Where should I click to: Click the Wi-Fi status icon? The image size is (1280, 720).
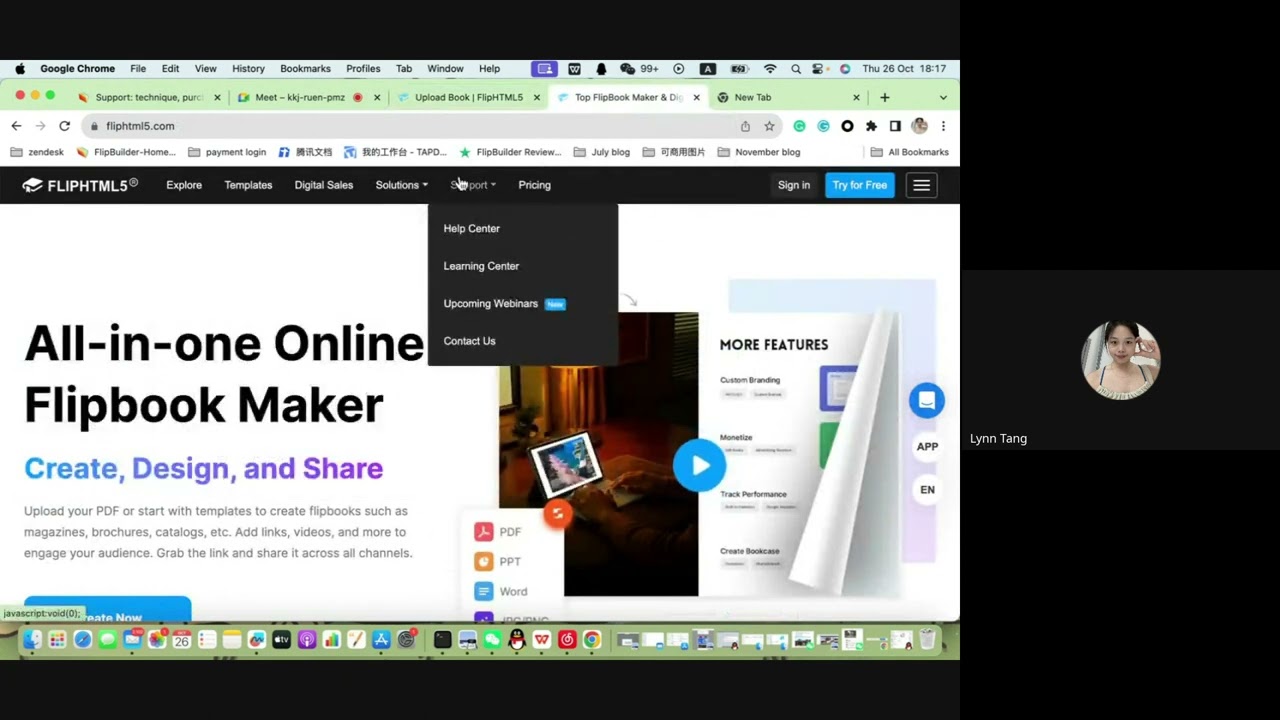tap(770, 69)
